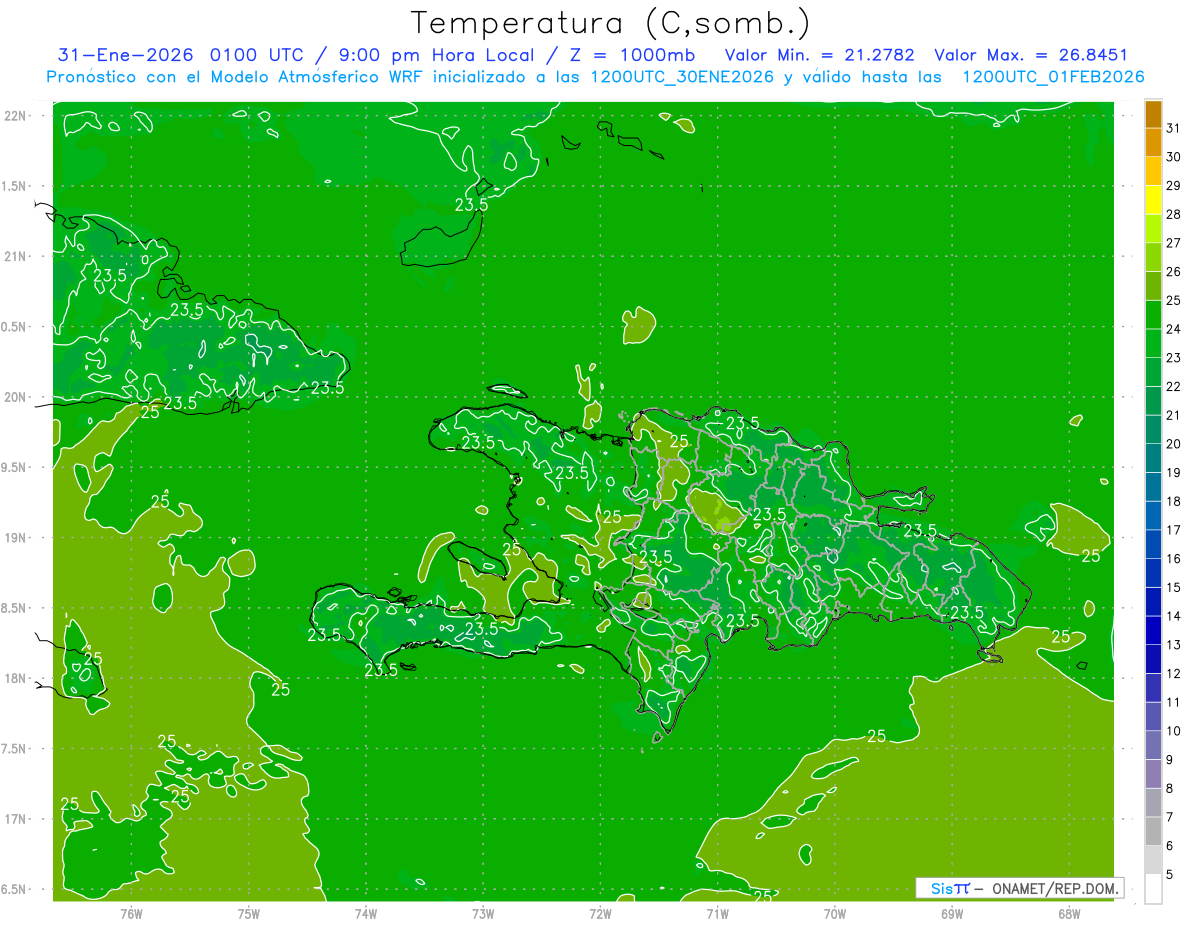Click the "18" value on the color scale

tap(1174, 501)
